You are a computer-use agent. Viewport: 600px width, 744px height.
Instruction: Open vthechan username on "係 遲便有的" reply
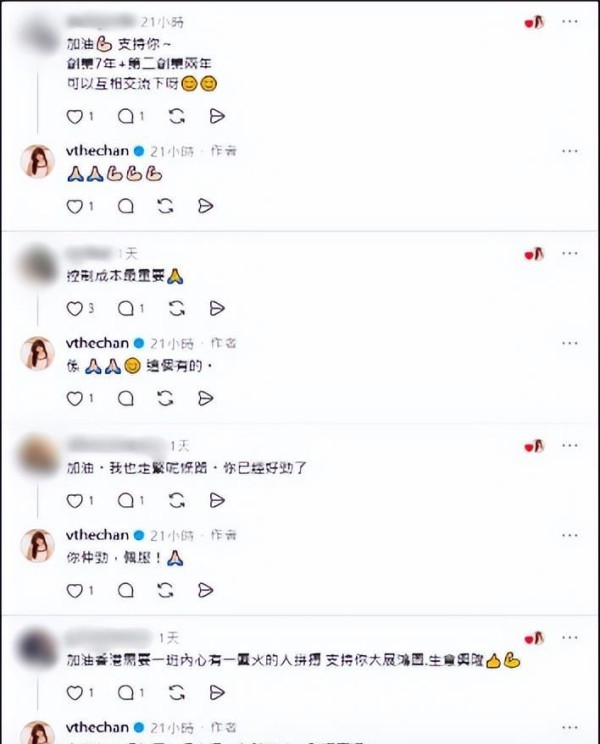97,343
